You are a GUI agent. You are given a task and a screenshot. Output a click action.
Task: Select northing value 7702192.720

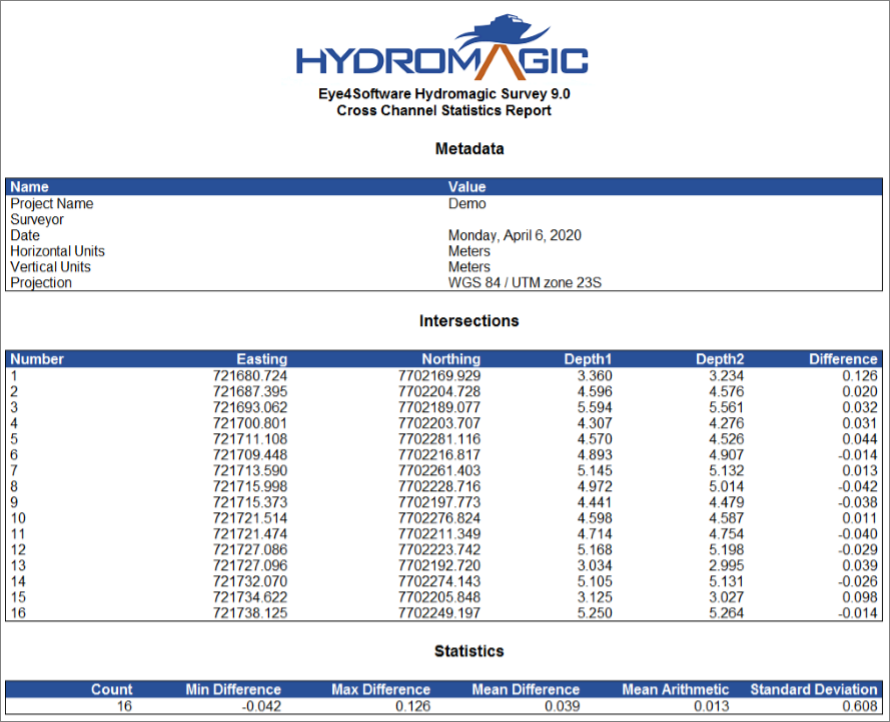point(439,566)
